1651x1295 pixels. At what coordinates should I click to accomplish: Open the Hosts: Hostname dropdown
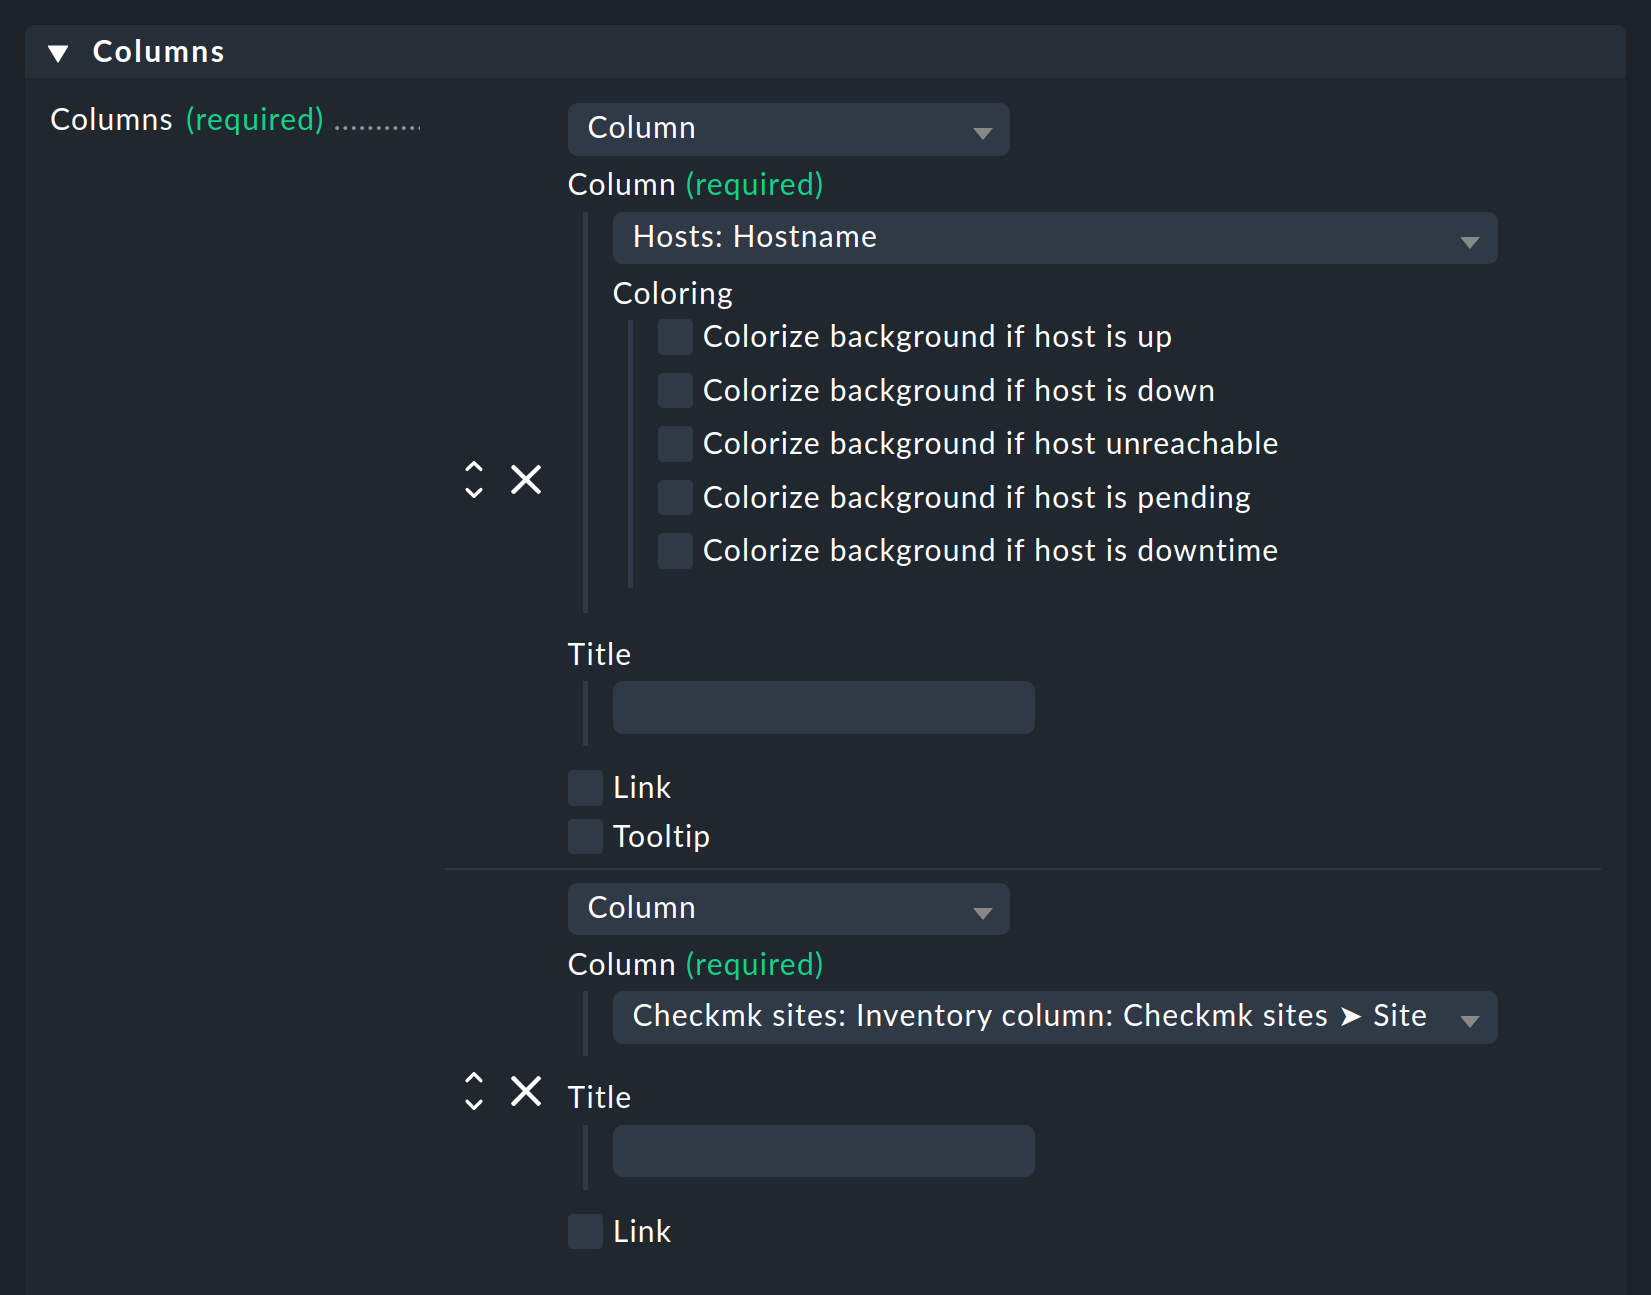[x=1055, y=238]
